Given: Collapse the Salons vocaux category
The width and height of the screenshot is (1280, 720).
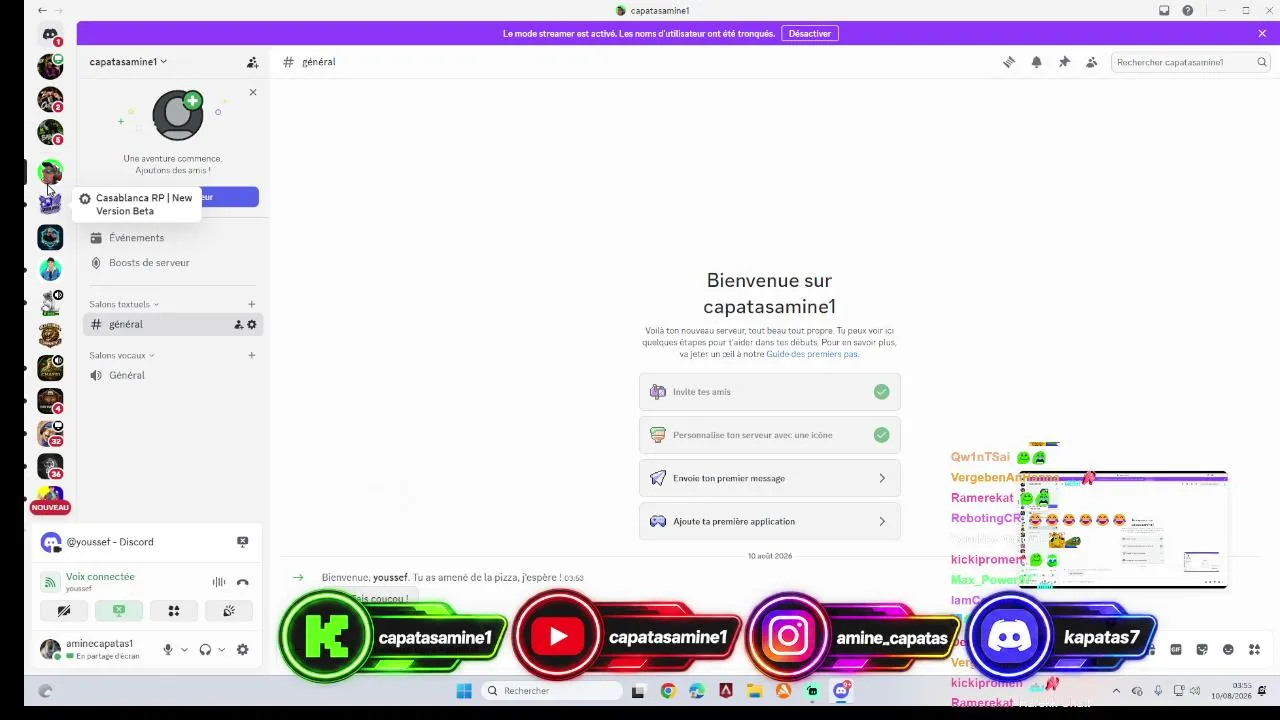Looking at the screenshot, I should (122, 355).
